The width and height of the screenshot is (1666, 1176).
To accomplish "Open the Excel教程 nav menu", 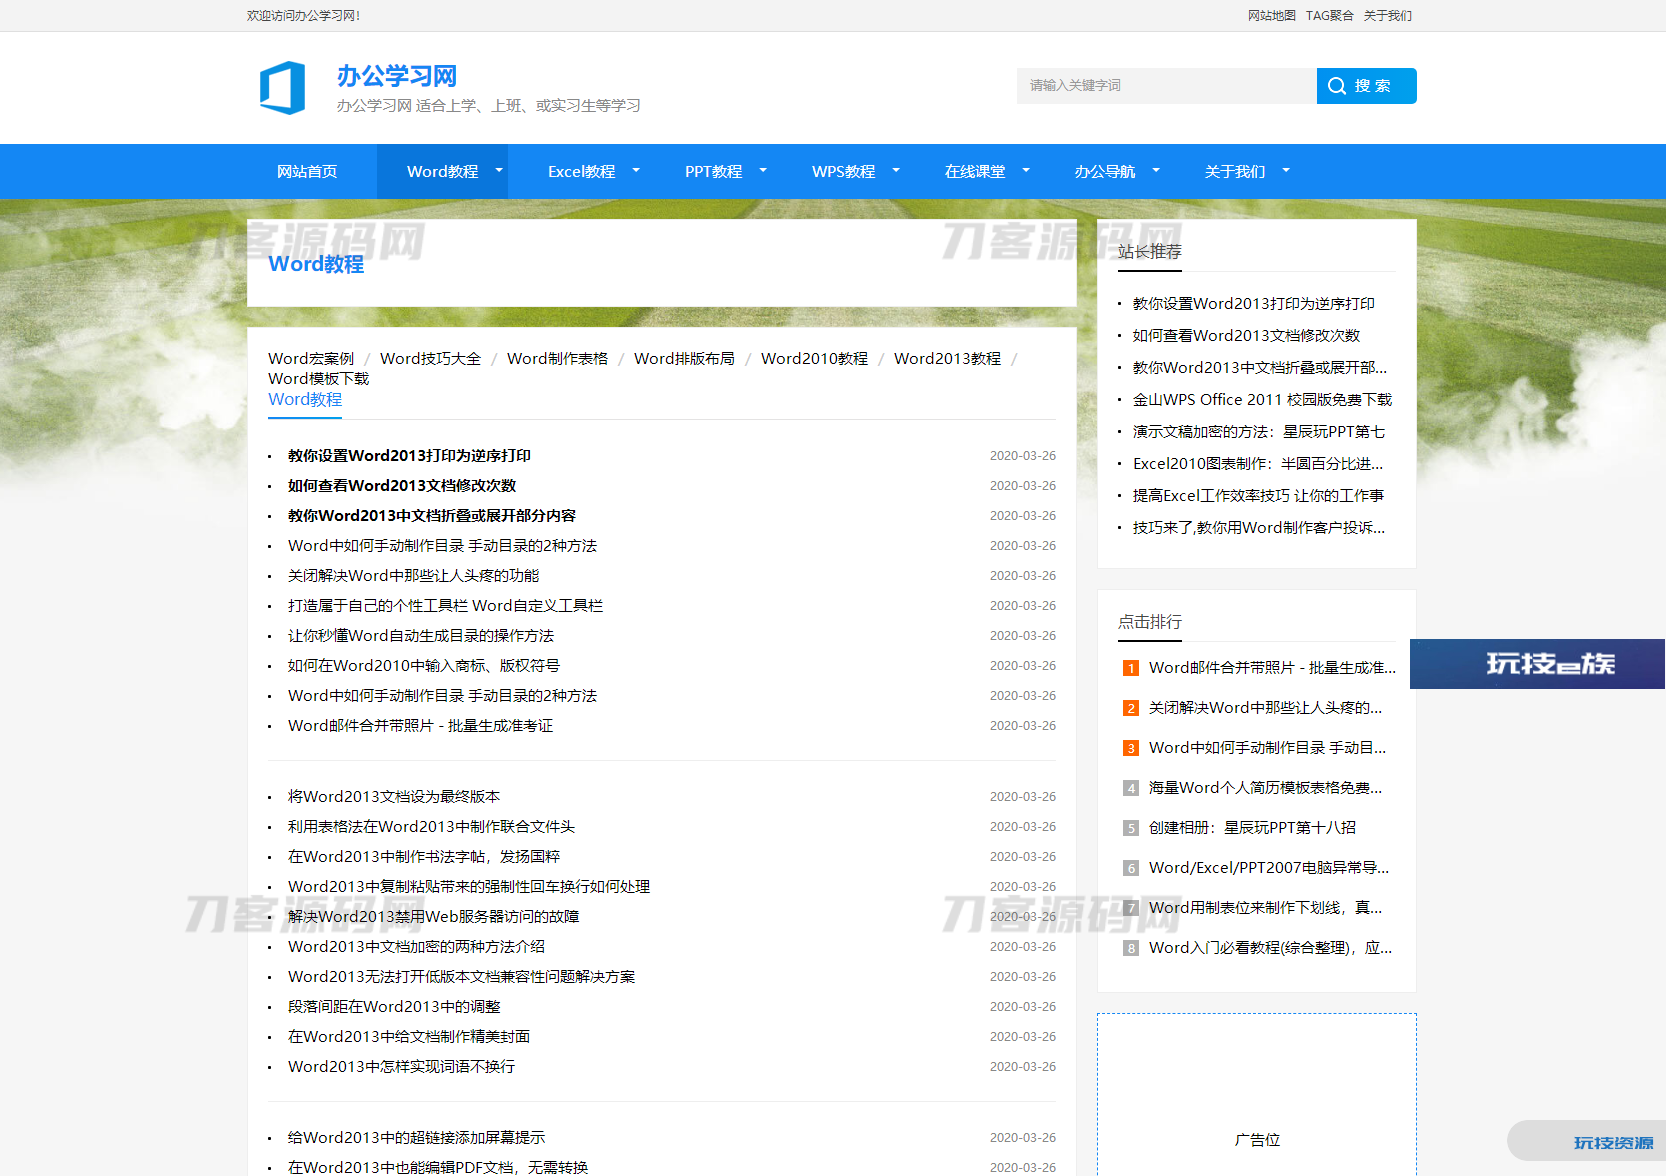I will (x=582, y=171).
